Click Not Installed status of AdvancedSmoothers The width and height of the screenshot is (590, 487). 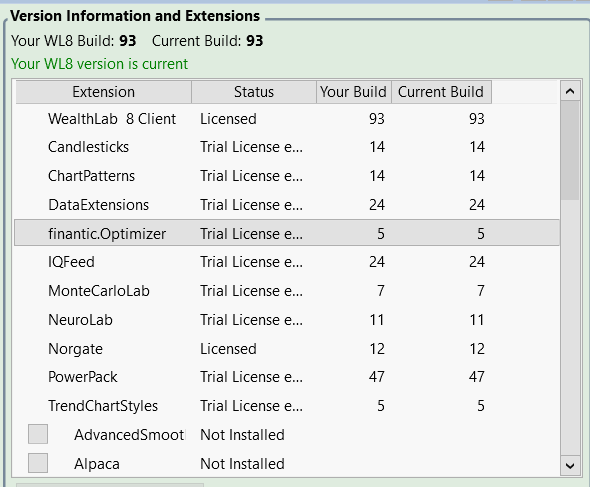[x=242, y=435]
